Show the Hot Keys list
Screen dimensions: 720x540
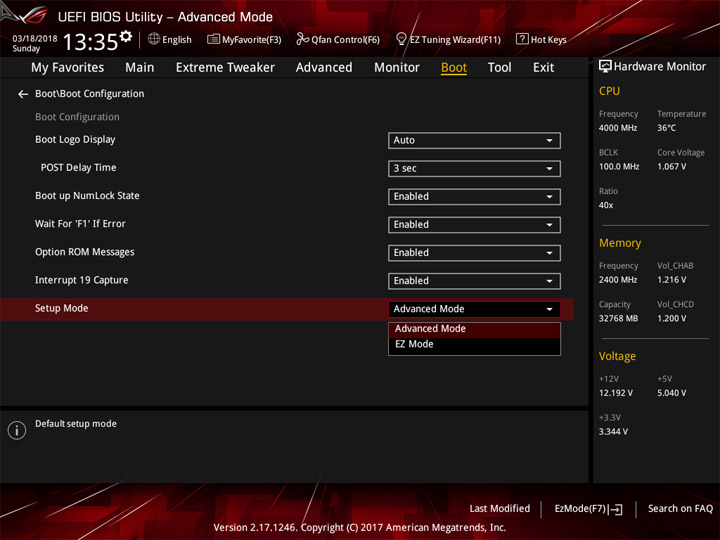541,39
